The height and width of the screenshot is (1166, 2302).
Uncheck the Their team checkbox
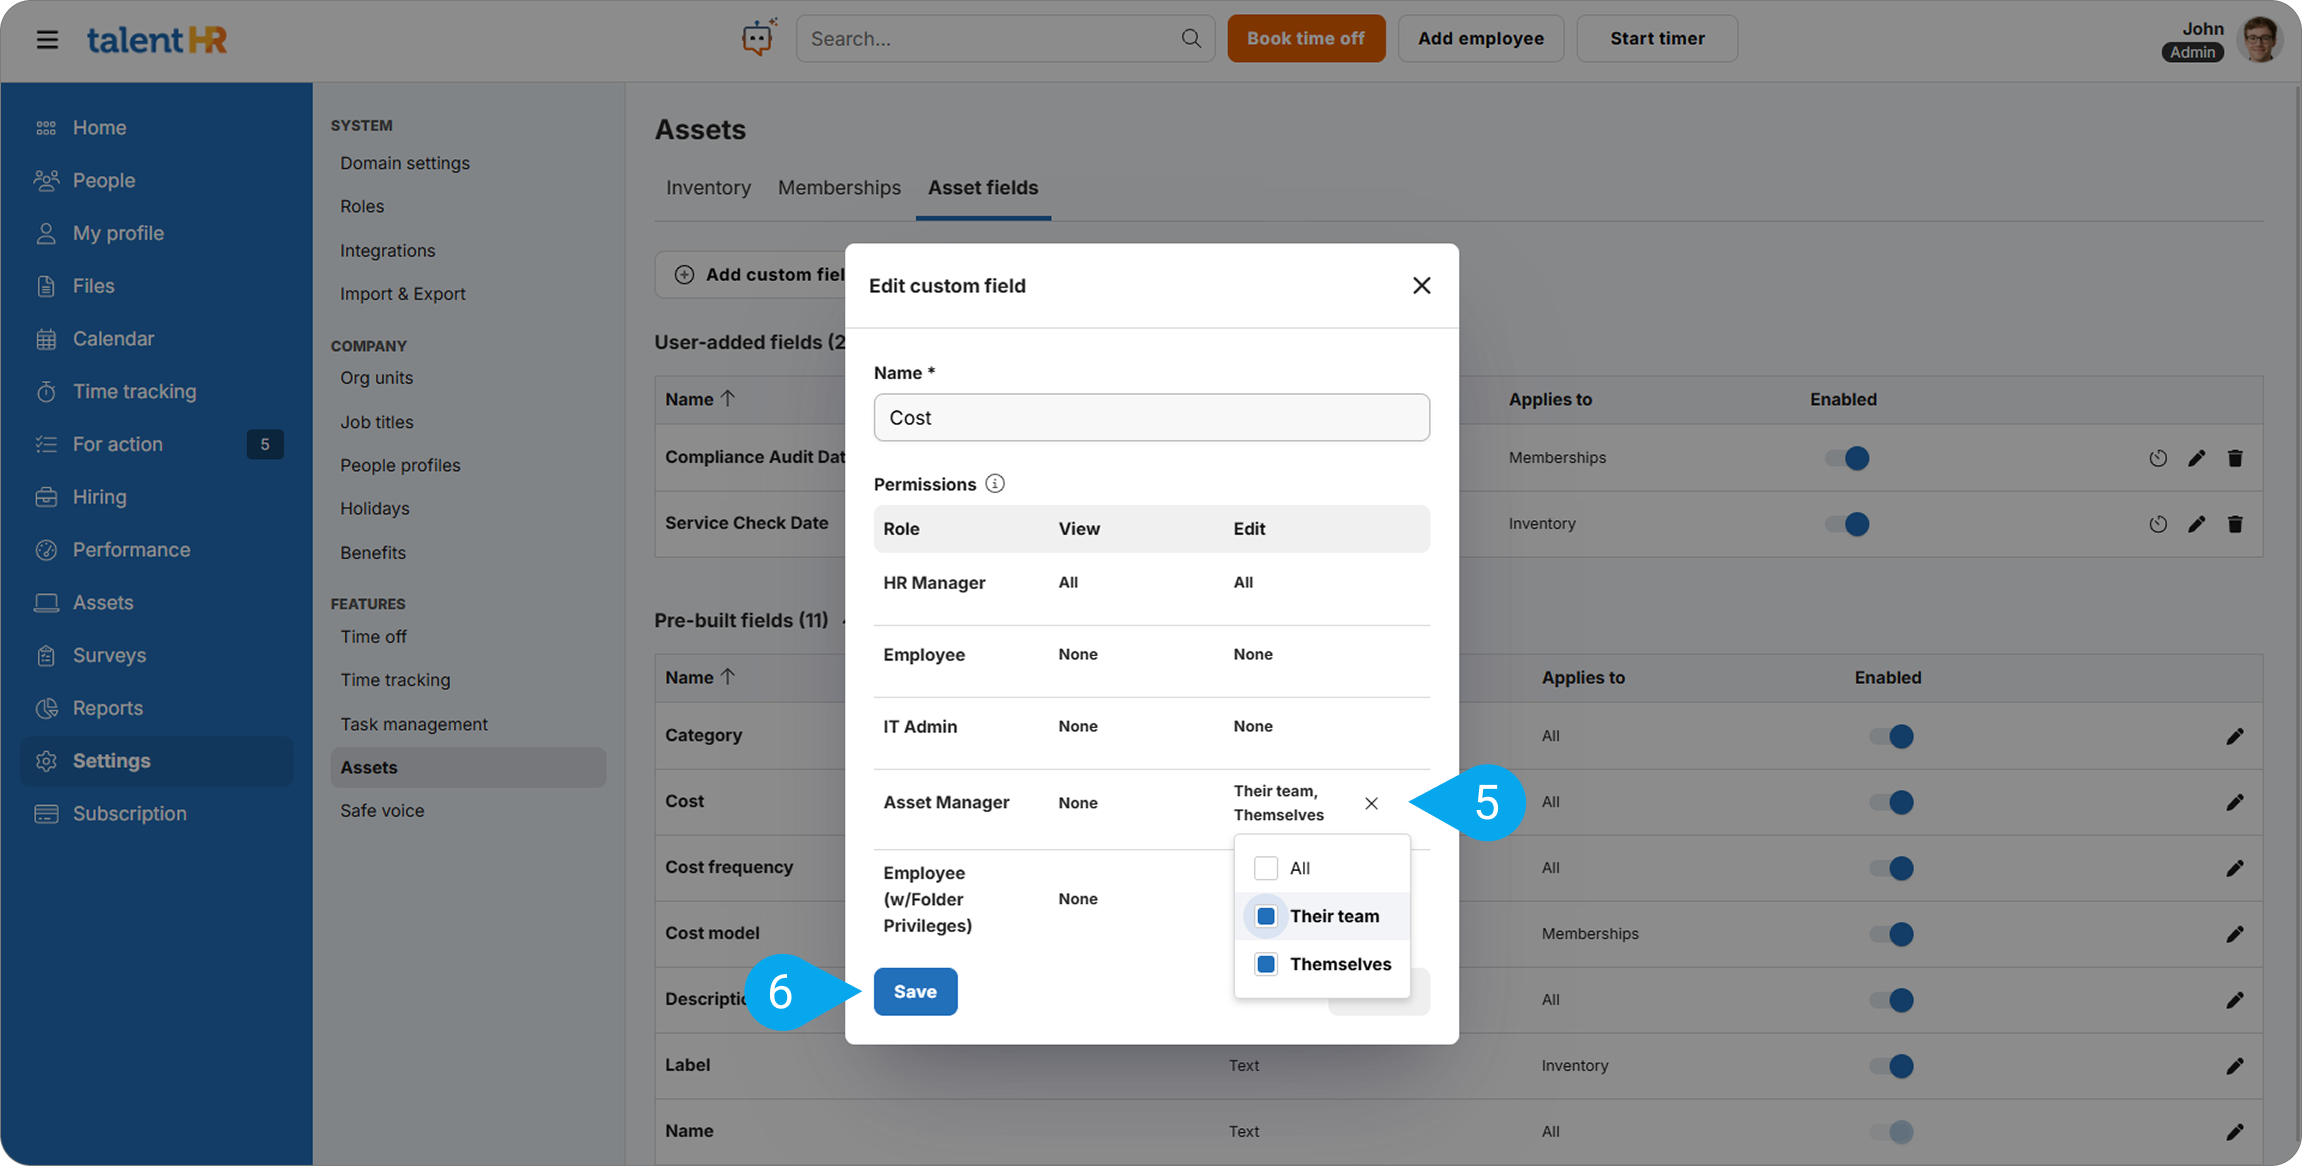(1266, 916)
